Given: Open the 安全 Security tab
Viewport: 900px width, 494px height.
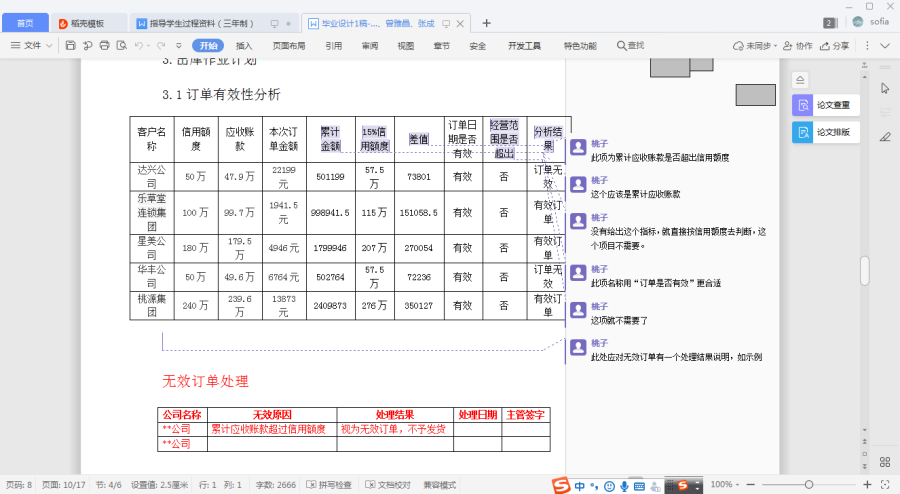Looking at the screenshot, I should (x=478, y=45).
